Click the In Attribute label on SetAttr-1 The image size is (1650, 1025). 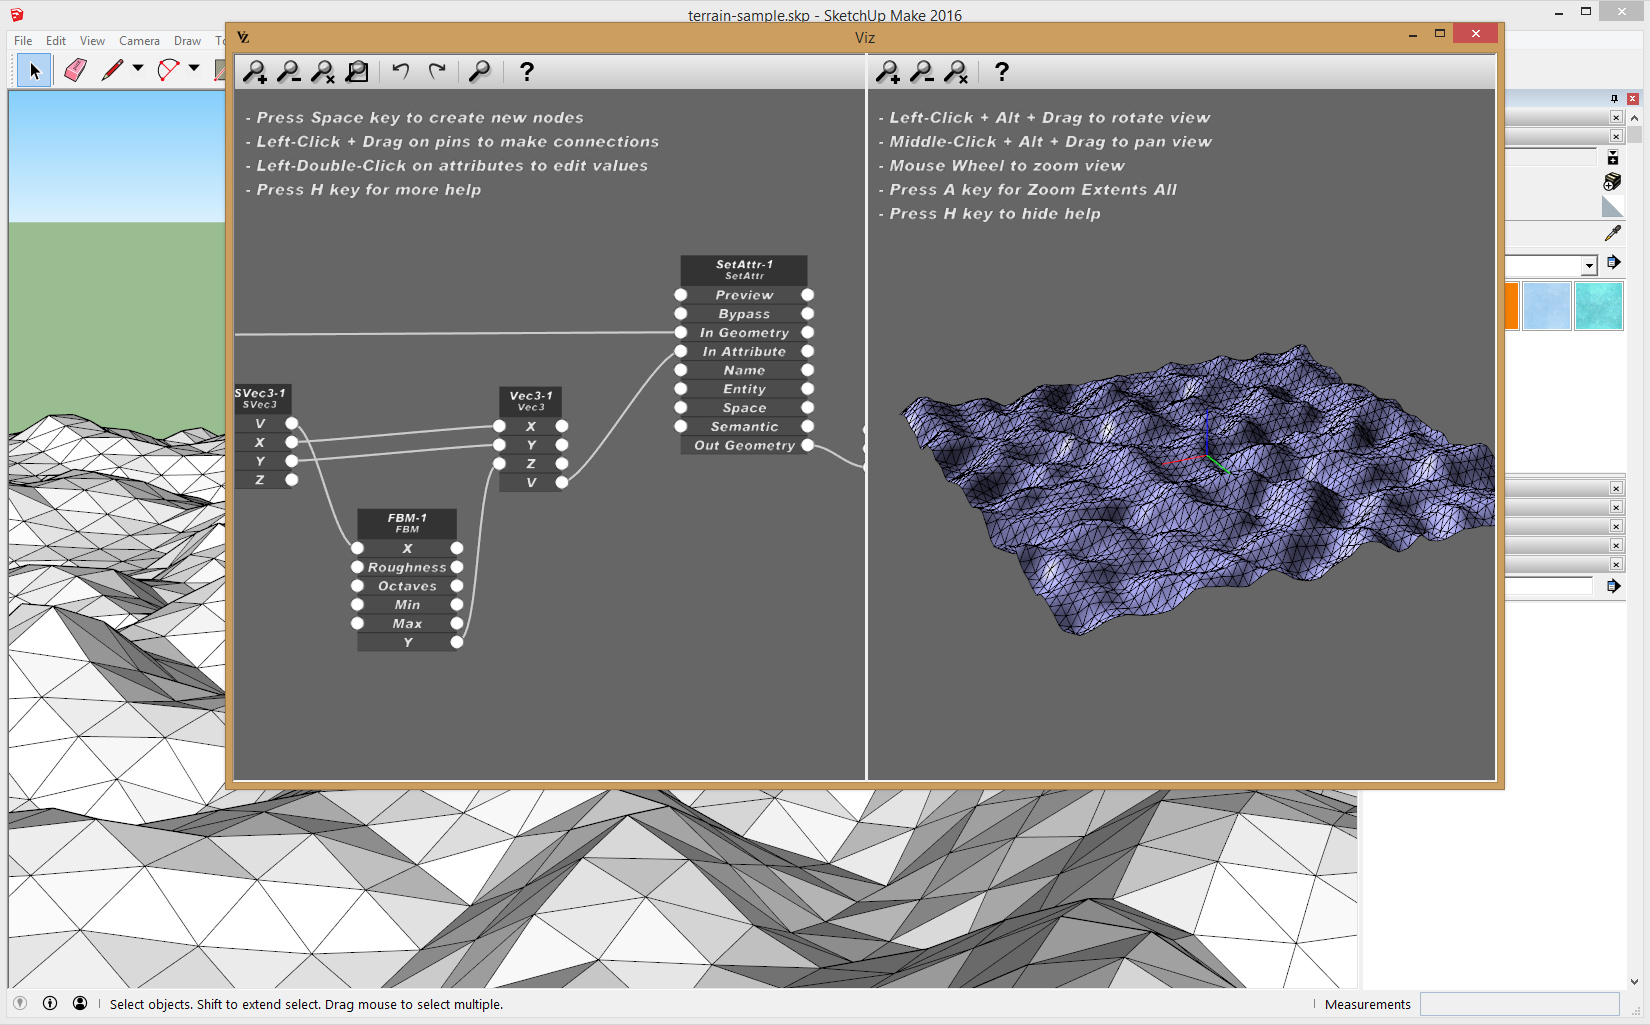744,352
